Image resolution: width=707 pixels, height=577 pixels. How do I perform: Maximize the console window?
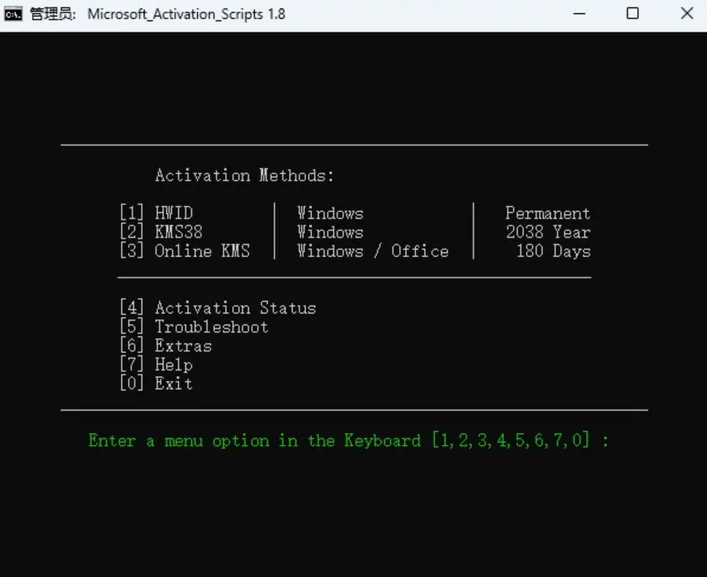click(x=632, y=14)
